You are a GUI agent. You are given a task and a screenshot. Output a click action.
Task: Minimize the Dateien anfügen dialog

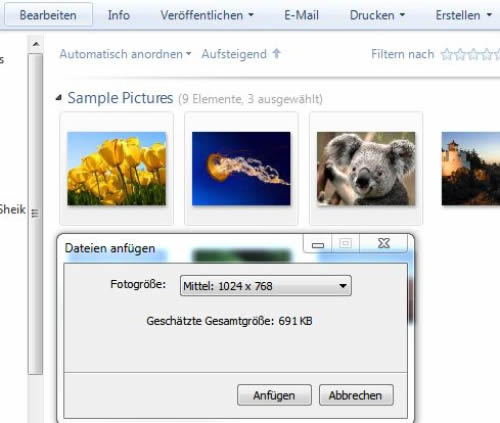click(x=318, y=244)
